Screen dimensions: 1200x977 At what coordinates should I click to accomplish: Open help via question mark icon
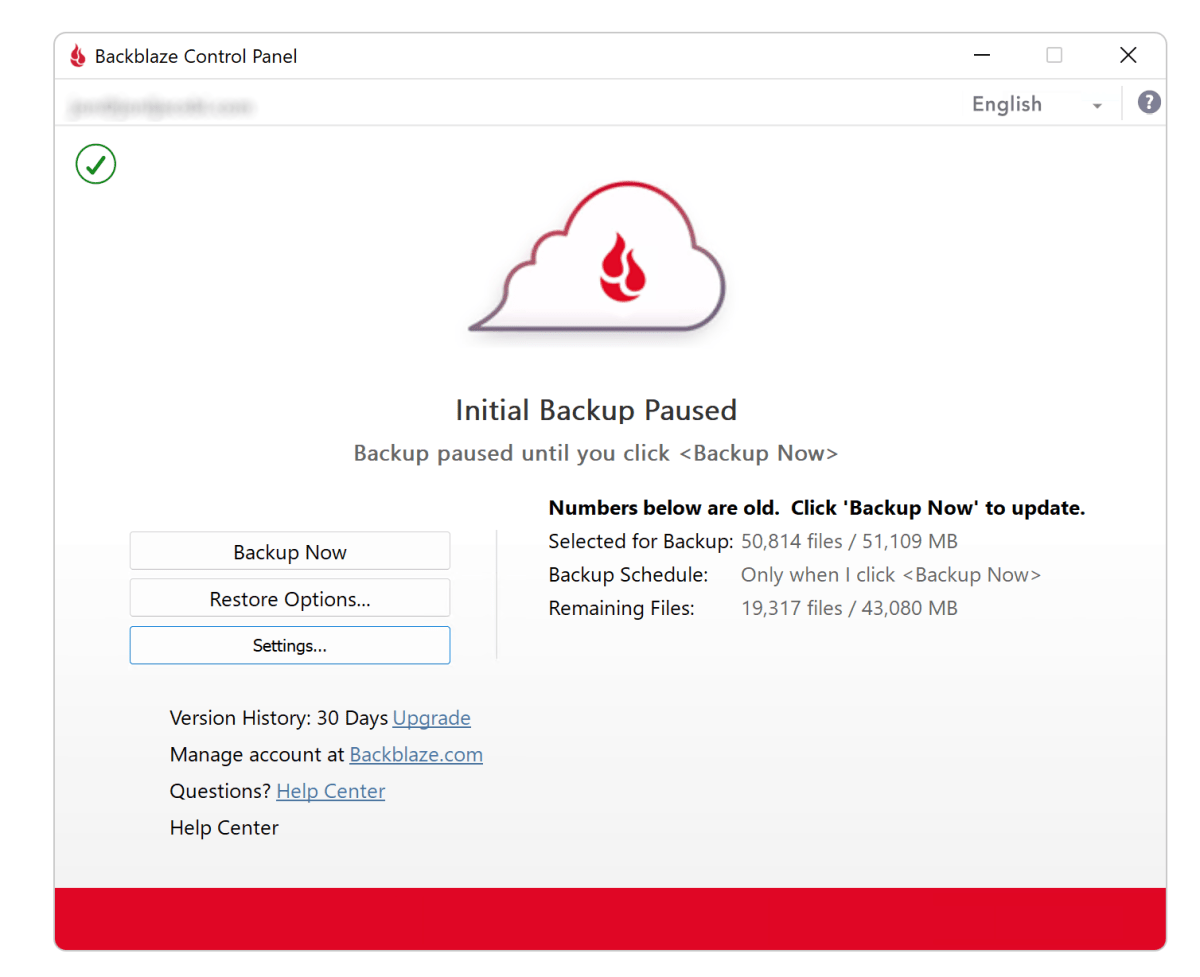pos(1149,102)
